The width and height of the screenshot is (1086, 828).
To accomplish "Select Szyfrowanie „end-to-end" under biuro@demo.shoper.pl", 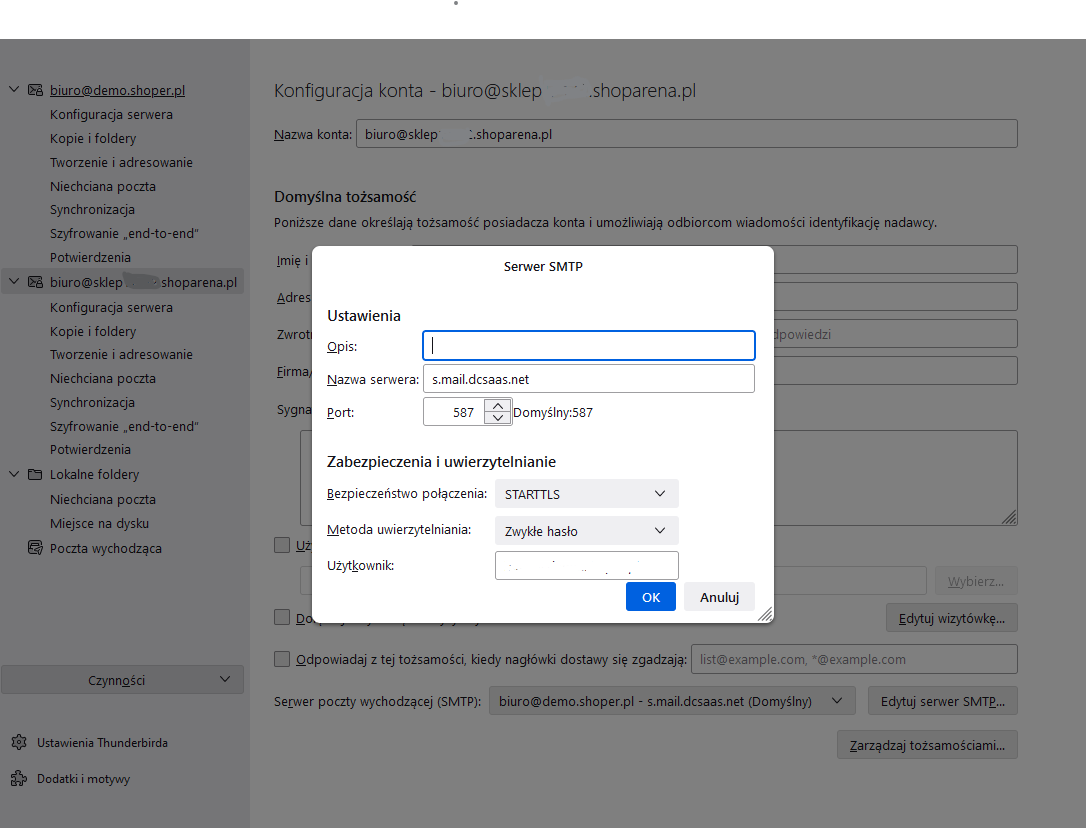I will pos(124,233).
